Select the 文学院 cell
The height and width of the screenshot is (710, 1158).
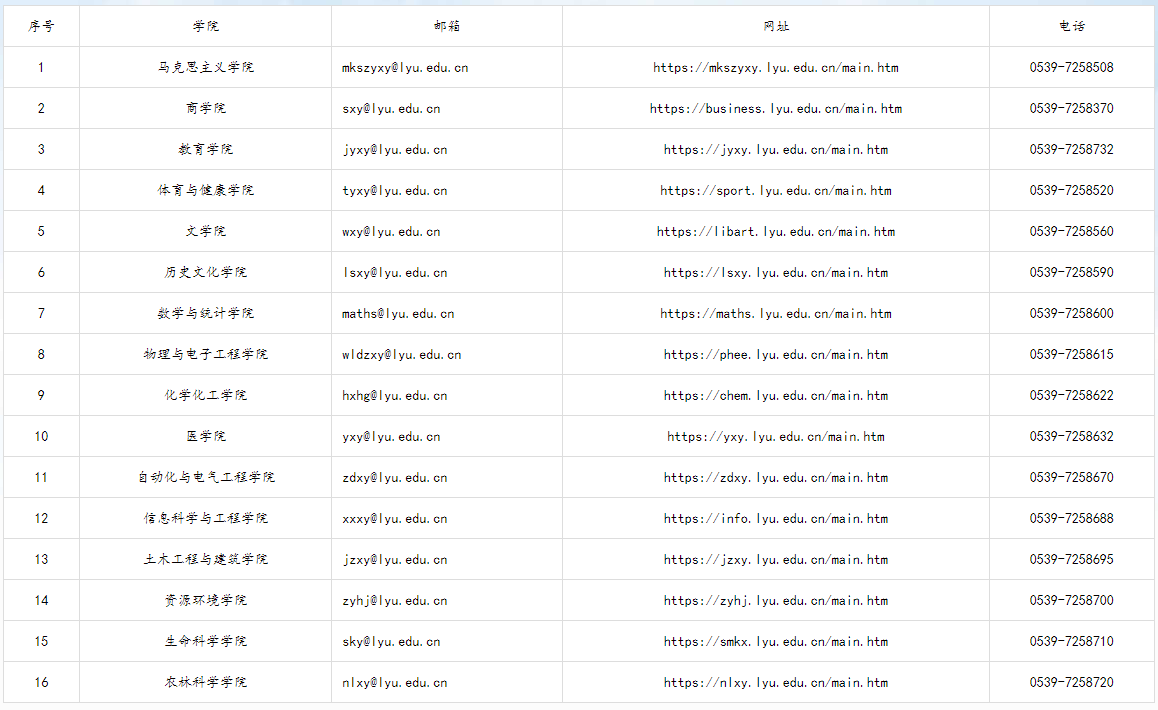click(205, 231)
